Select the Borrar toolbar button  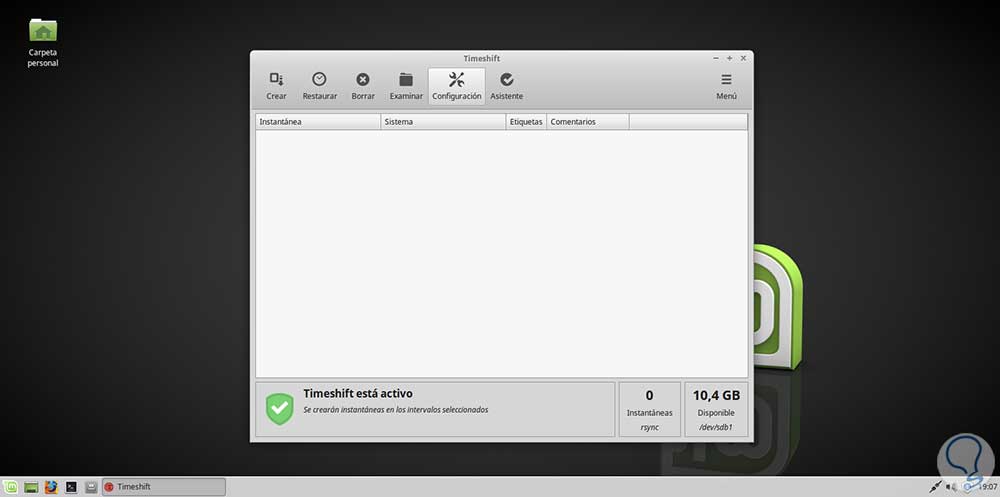[x=363, y=86]
